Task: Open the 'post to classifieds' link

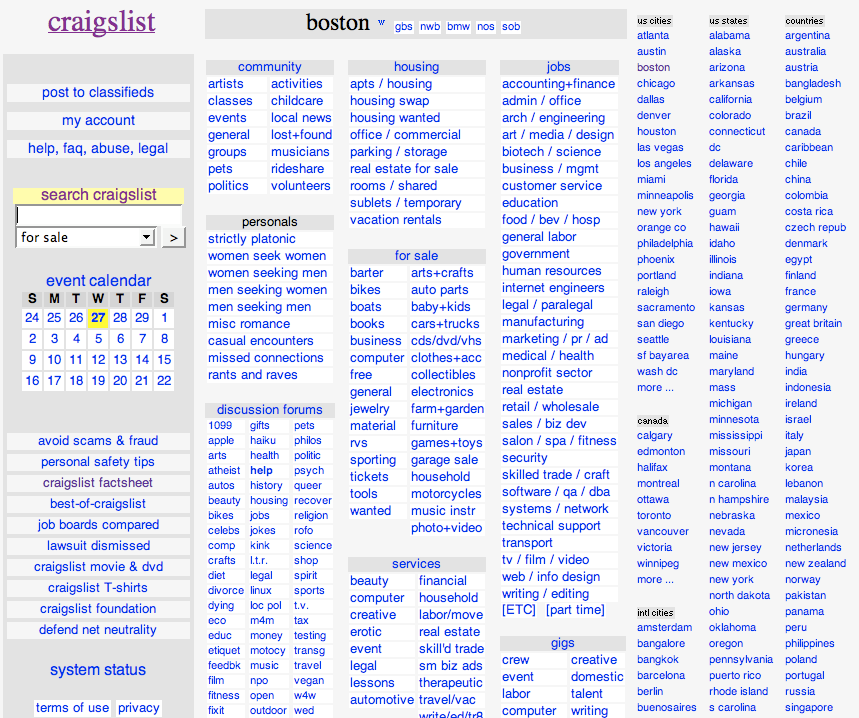Action: pyautogui.click(x=98, y=93)
